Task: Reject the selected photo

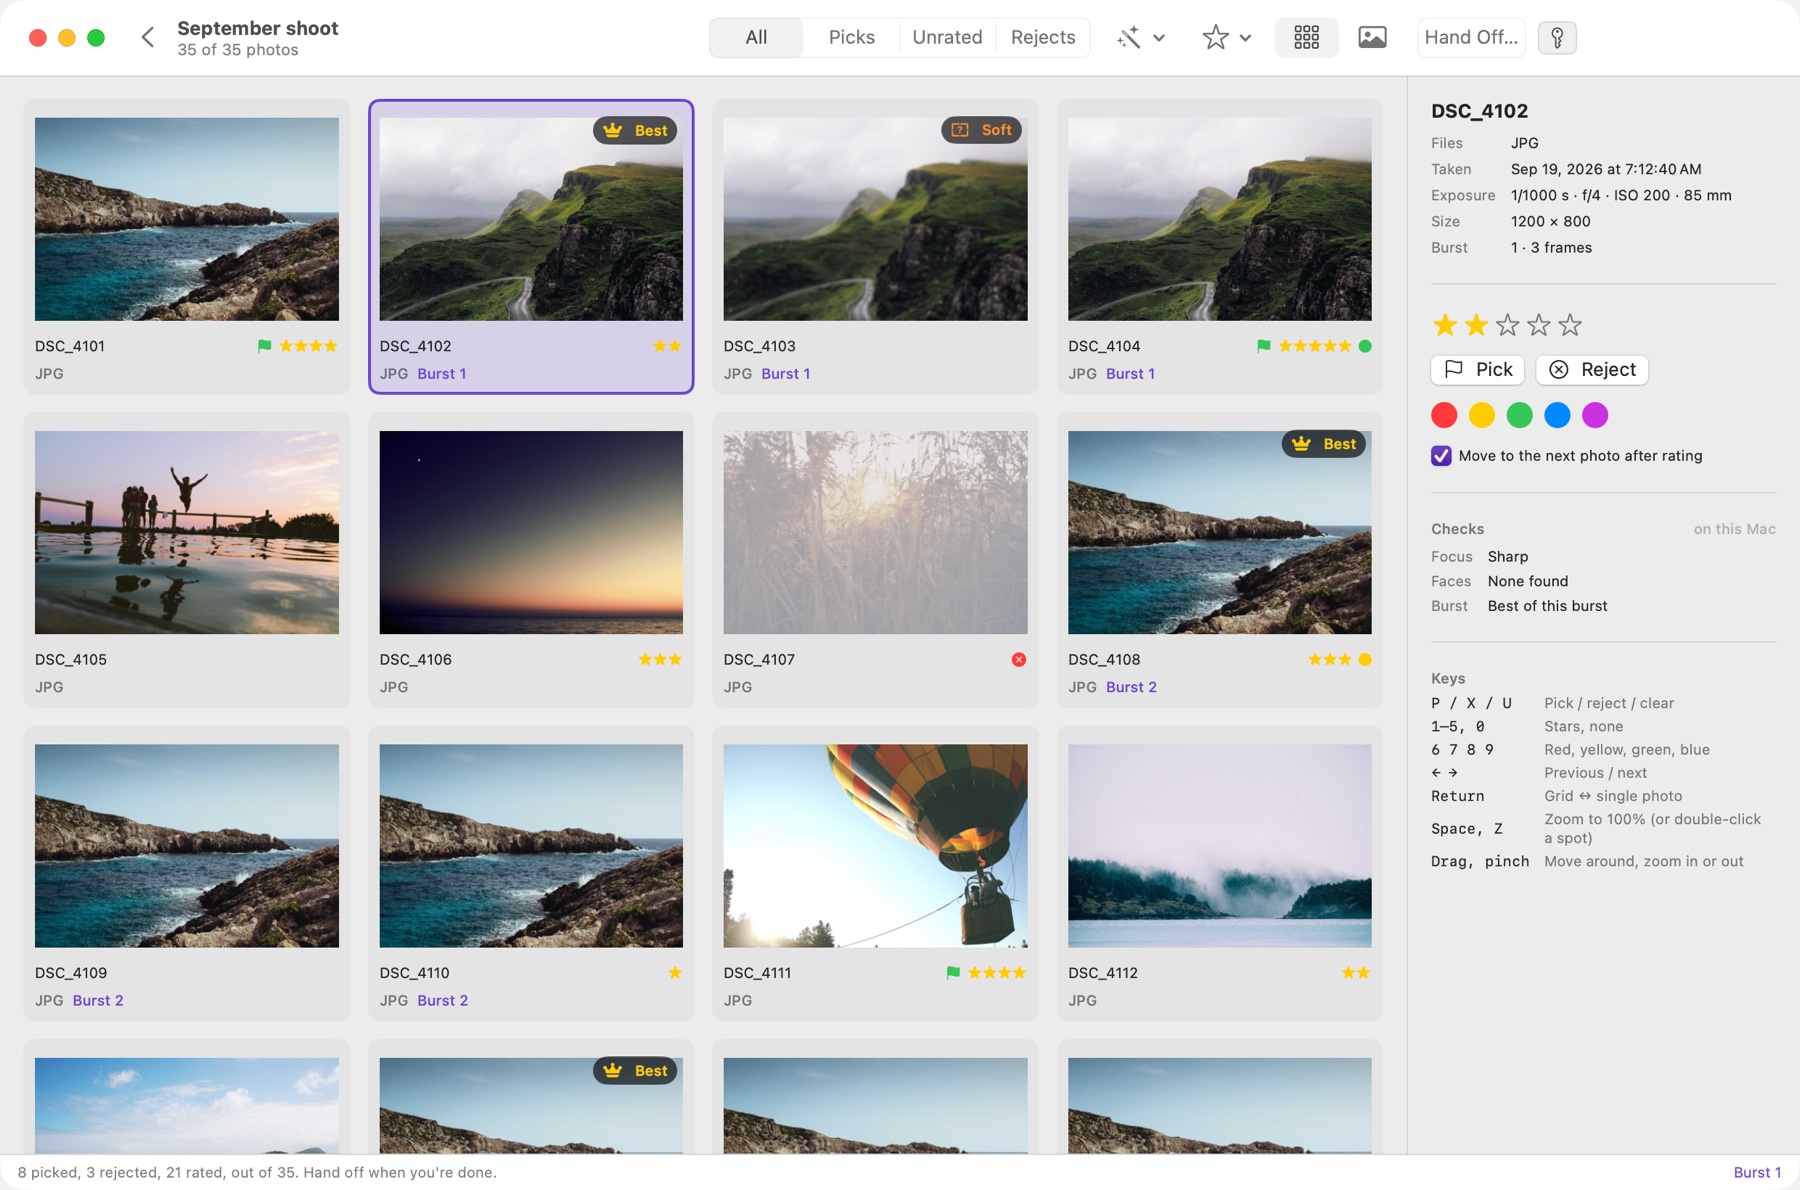Action: (1592, 370)
